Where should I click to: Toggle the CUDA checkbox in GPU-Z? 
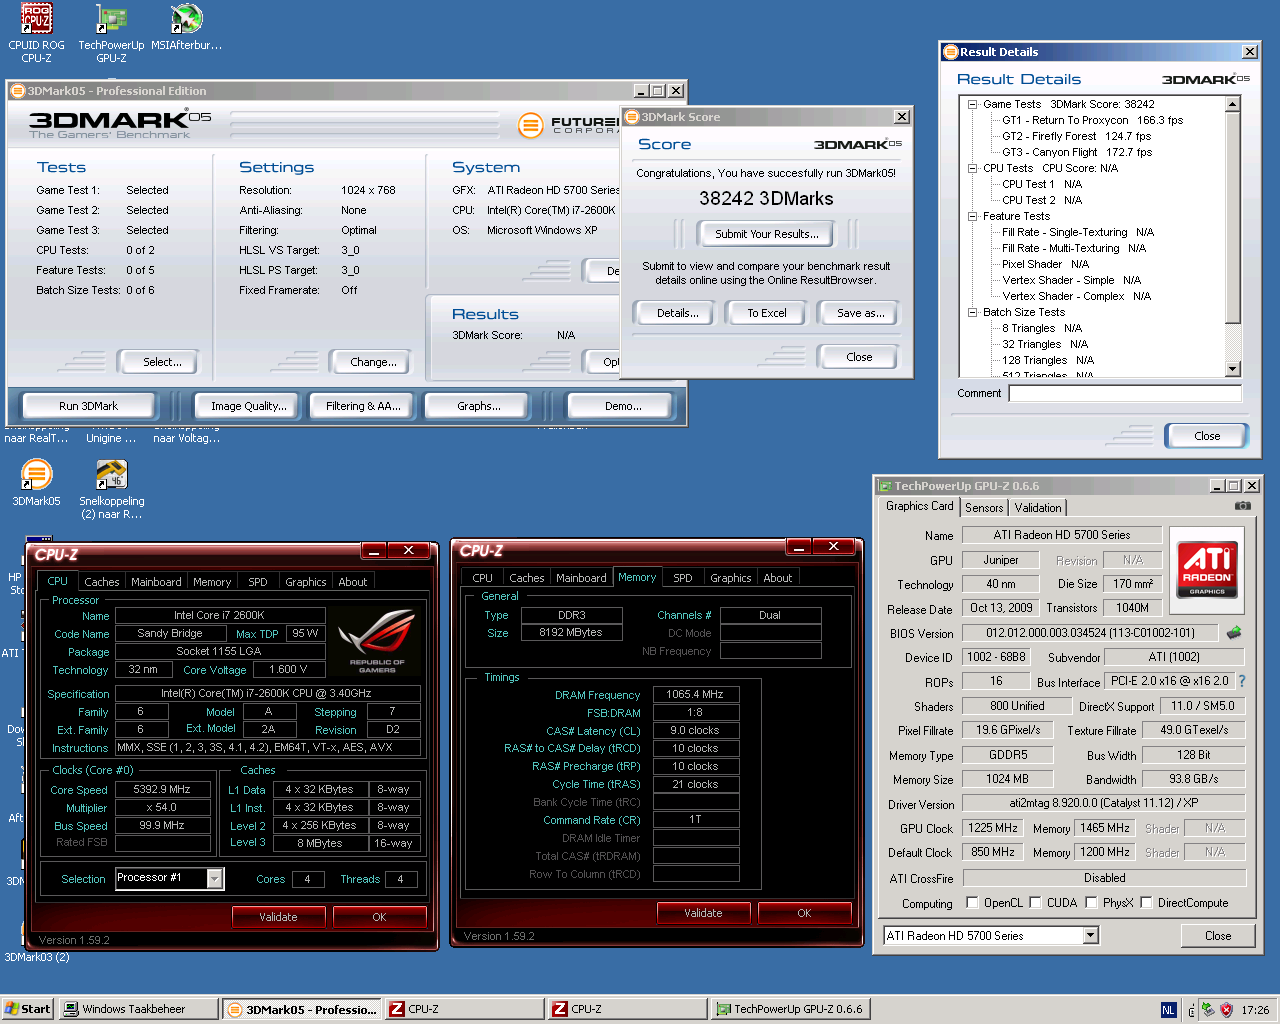[1035, 902]
